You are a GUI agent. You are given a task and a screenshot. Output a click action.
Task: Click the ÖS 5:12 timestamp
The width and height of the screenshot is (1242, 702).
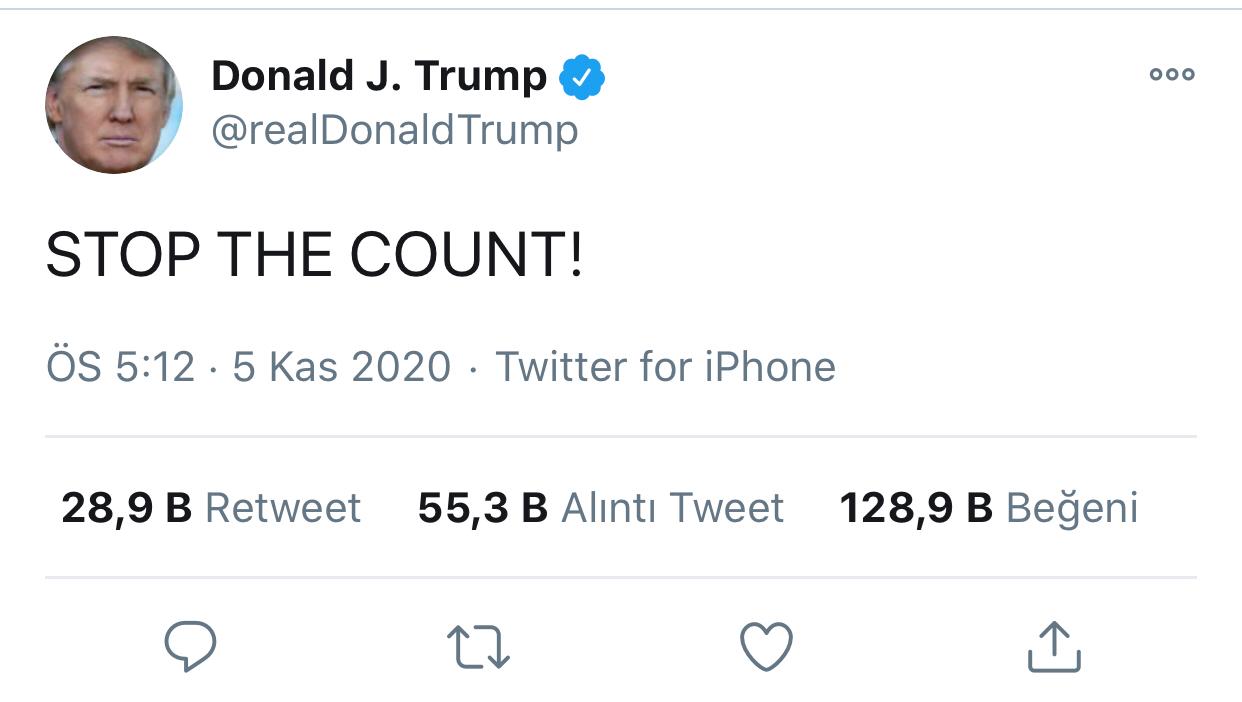pyautogui.click(x=120, y=367)
